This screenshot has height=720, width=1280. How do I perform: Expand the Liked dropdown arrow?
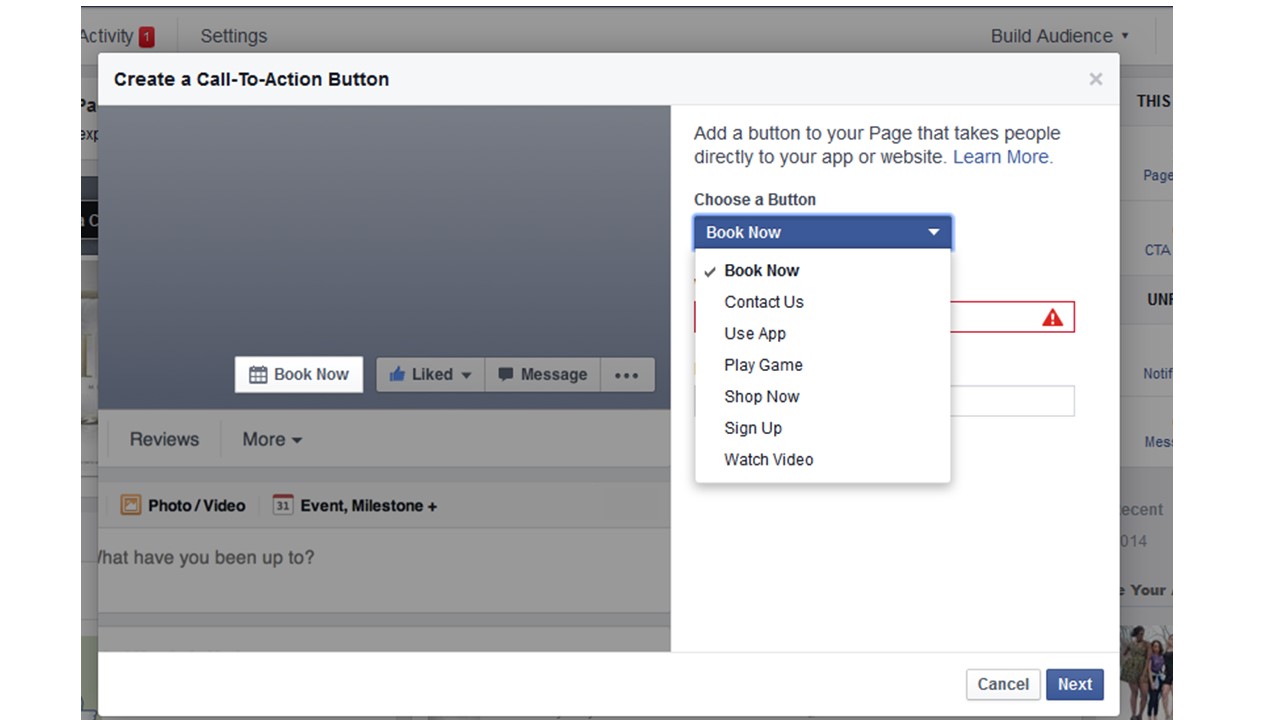tap(466, 376)
